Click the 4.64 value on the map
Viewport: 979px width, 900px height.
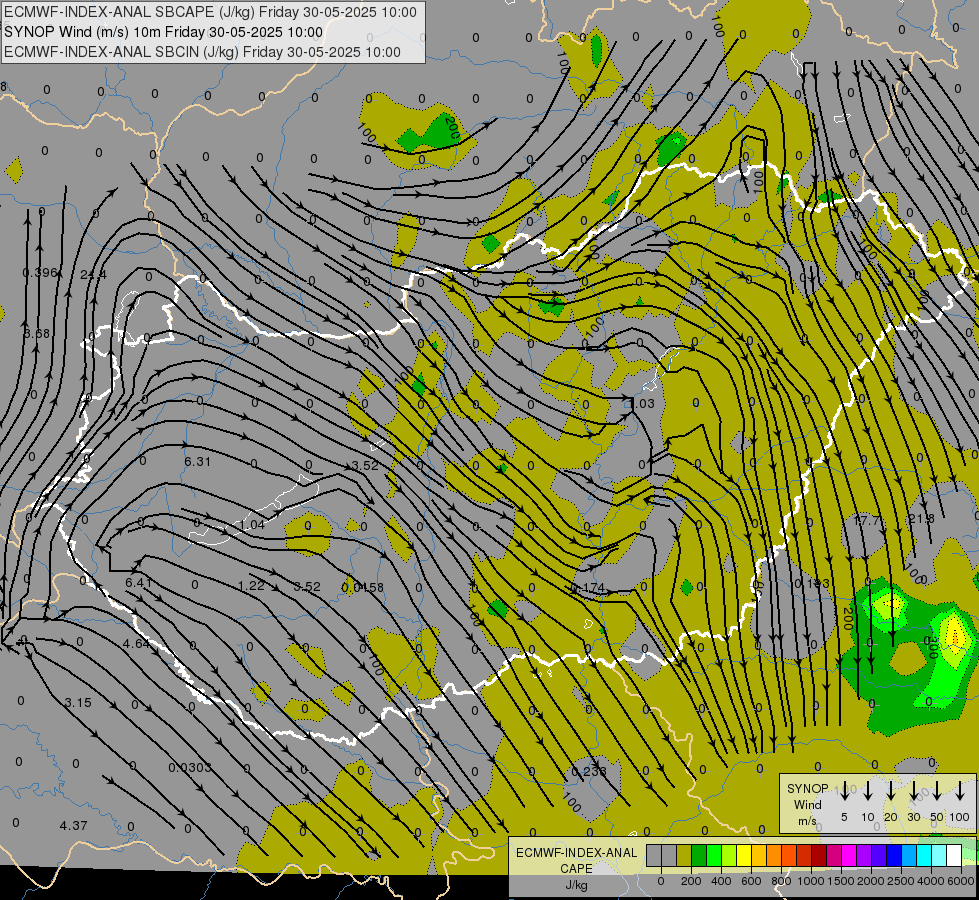click(x=136, y=643)
